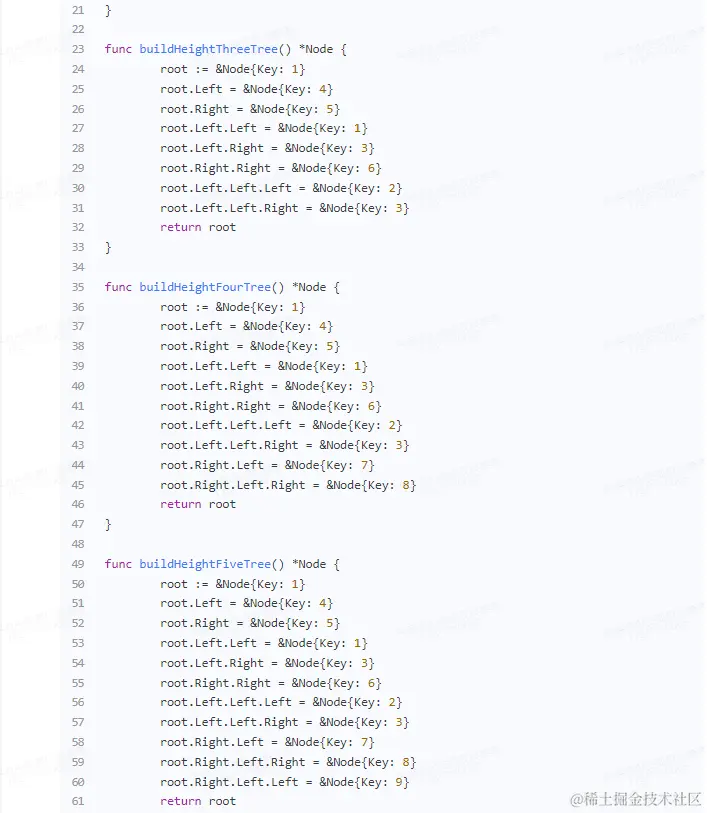The width and height of the screenshot is (707, 813).
Task: Click line number 21
Action: [78, 10]
